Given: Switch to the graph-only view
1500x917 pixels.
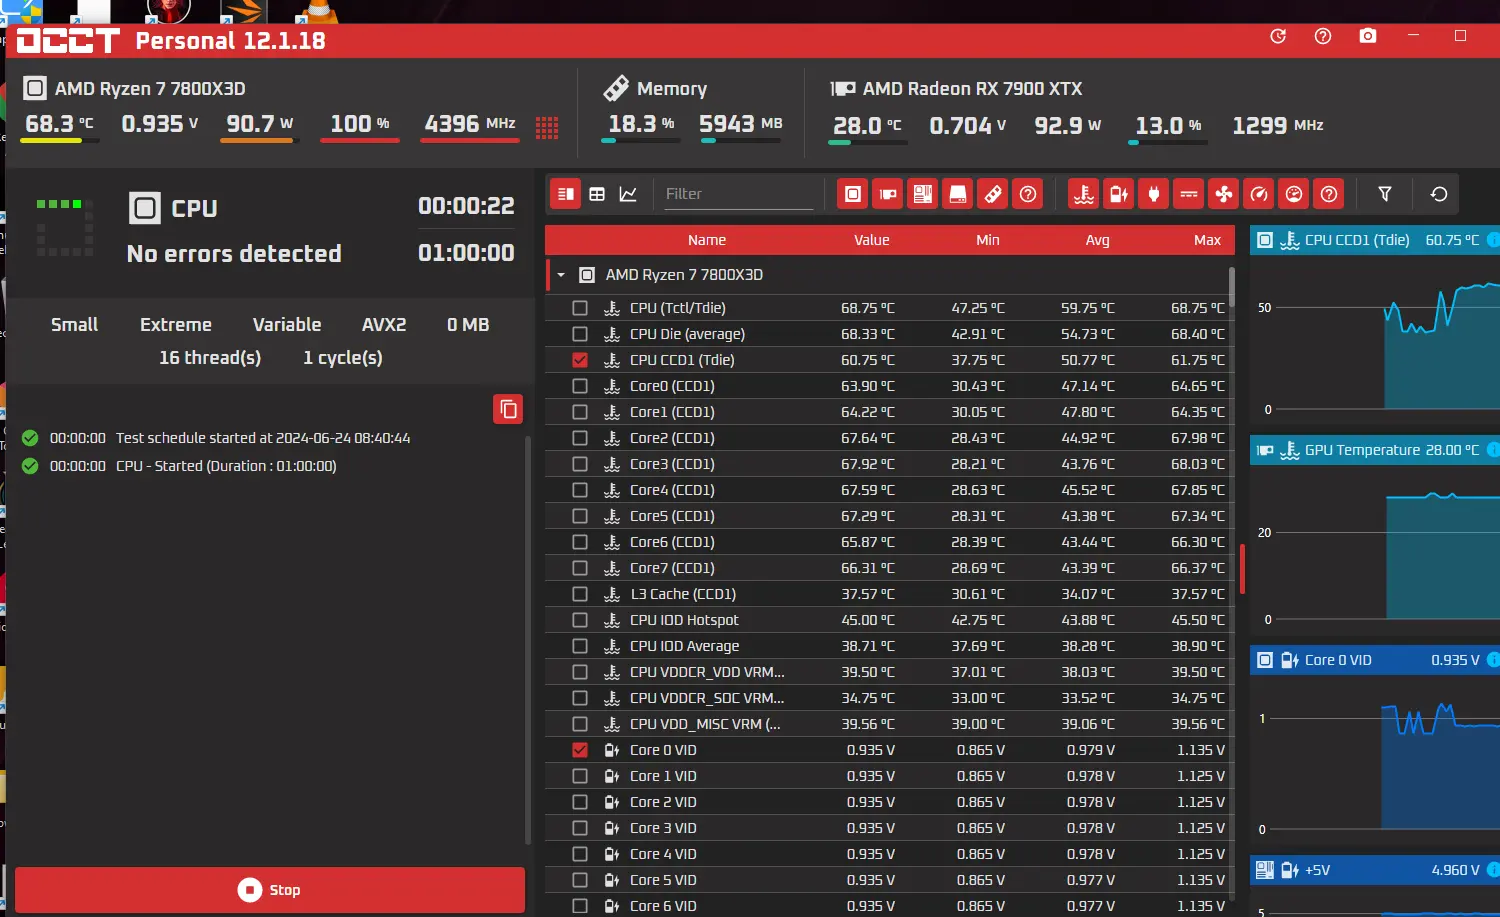Looking at the screenshot, I should [x=628, y=194].
